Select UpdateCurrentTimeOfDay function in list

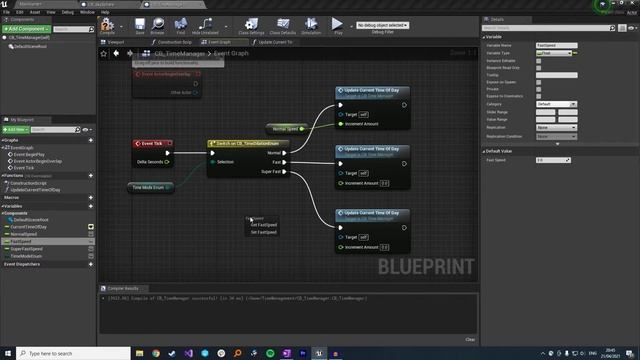pos(35,190)
